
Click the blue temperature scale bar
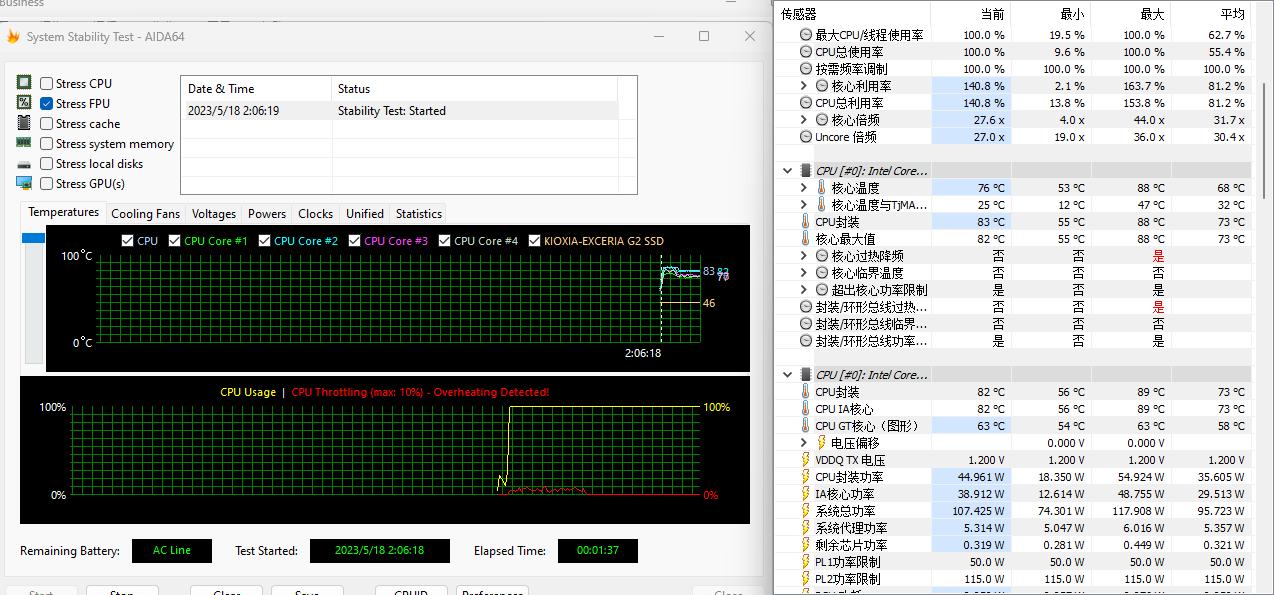[x=33, y=238]
